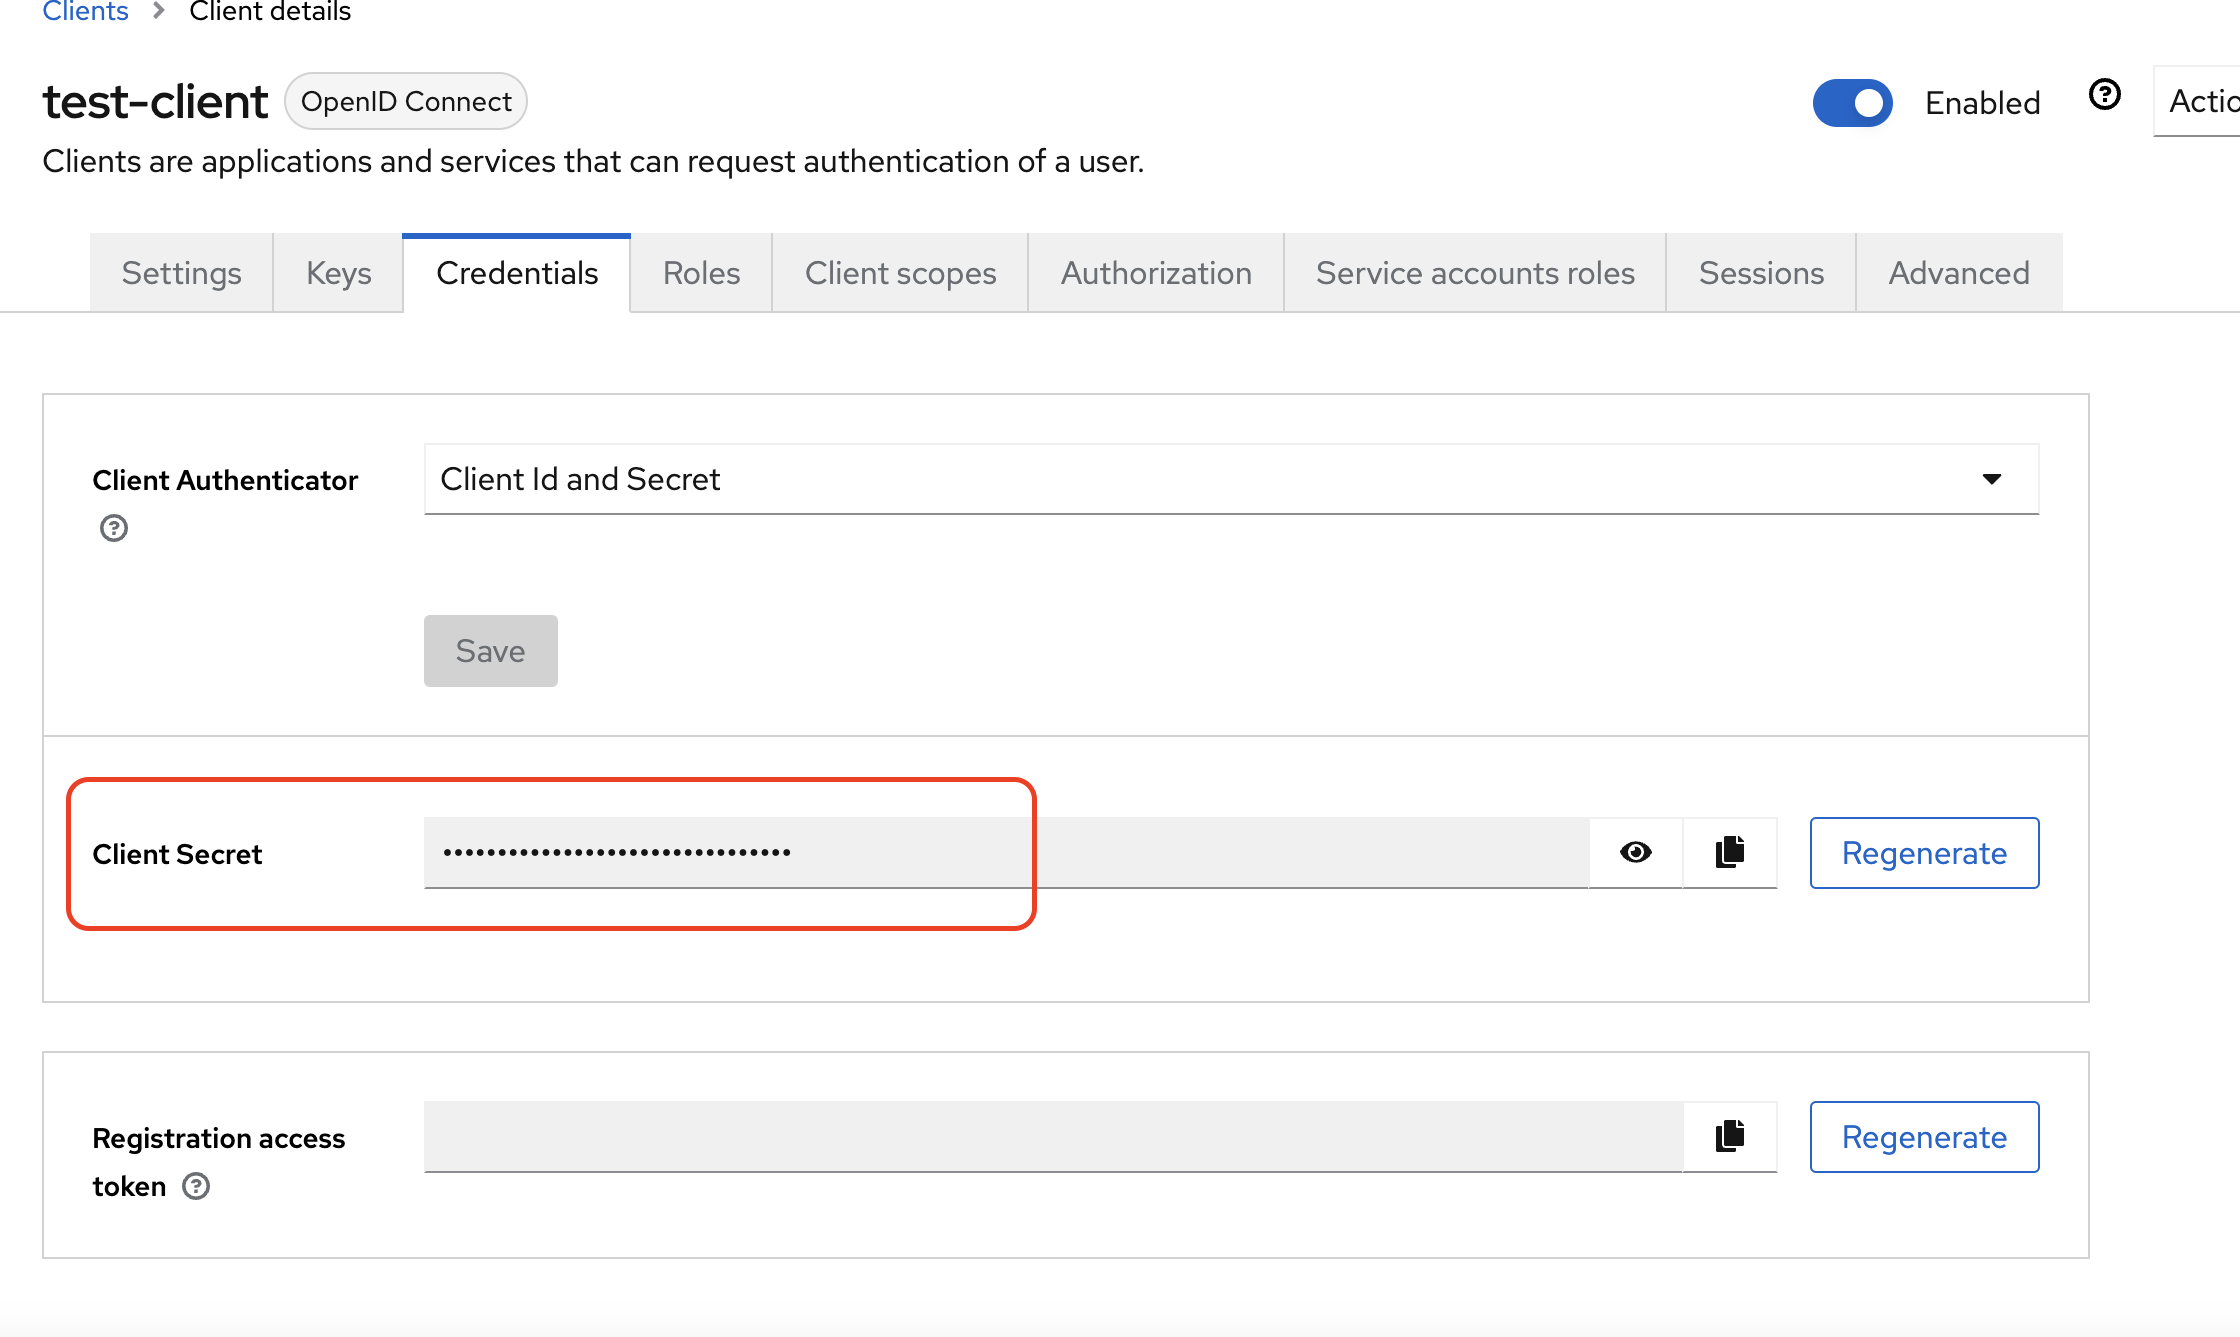View the Service accounts roles tab
This screenshot has height=1337, width=2240.
click(x=1473, y=272)
